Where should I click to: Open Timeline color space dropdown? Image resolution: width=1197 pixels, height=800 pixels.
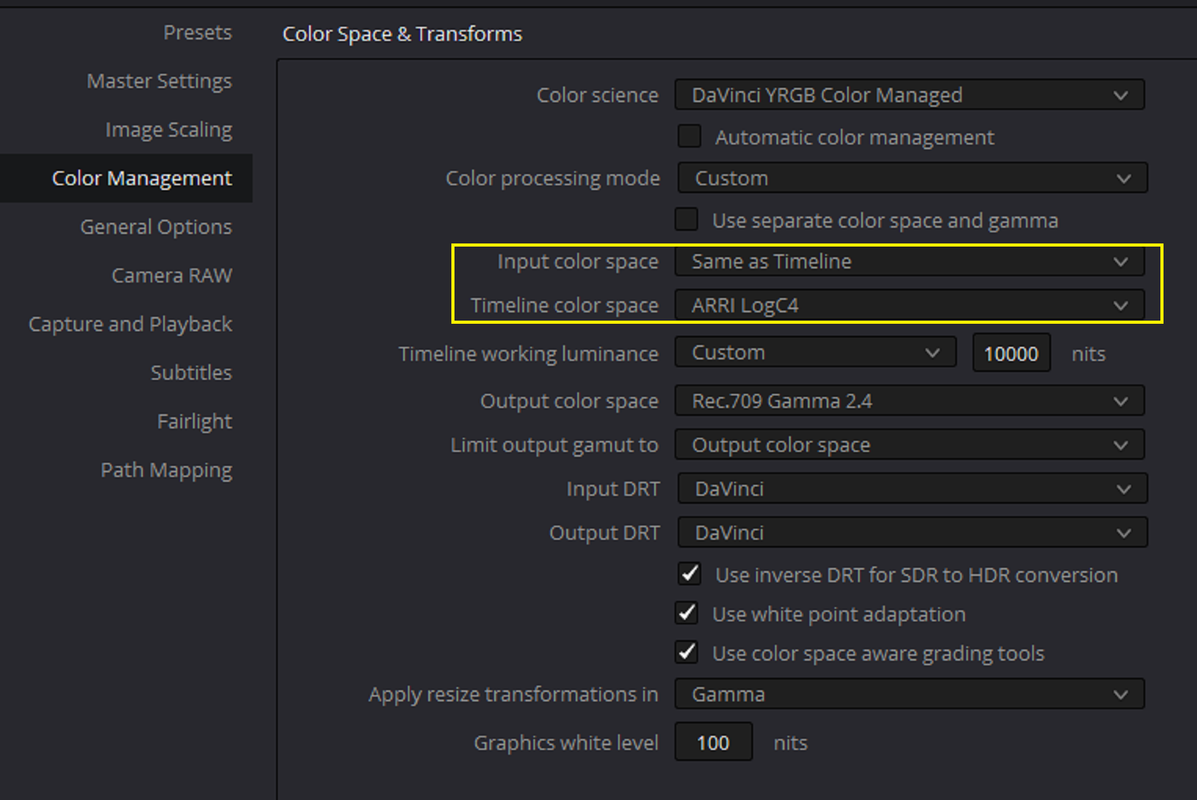pyautogui.click(x=909, y=305)
